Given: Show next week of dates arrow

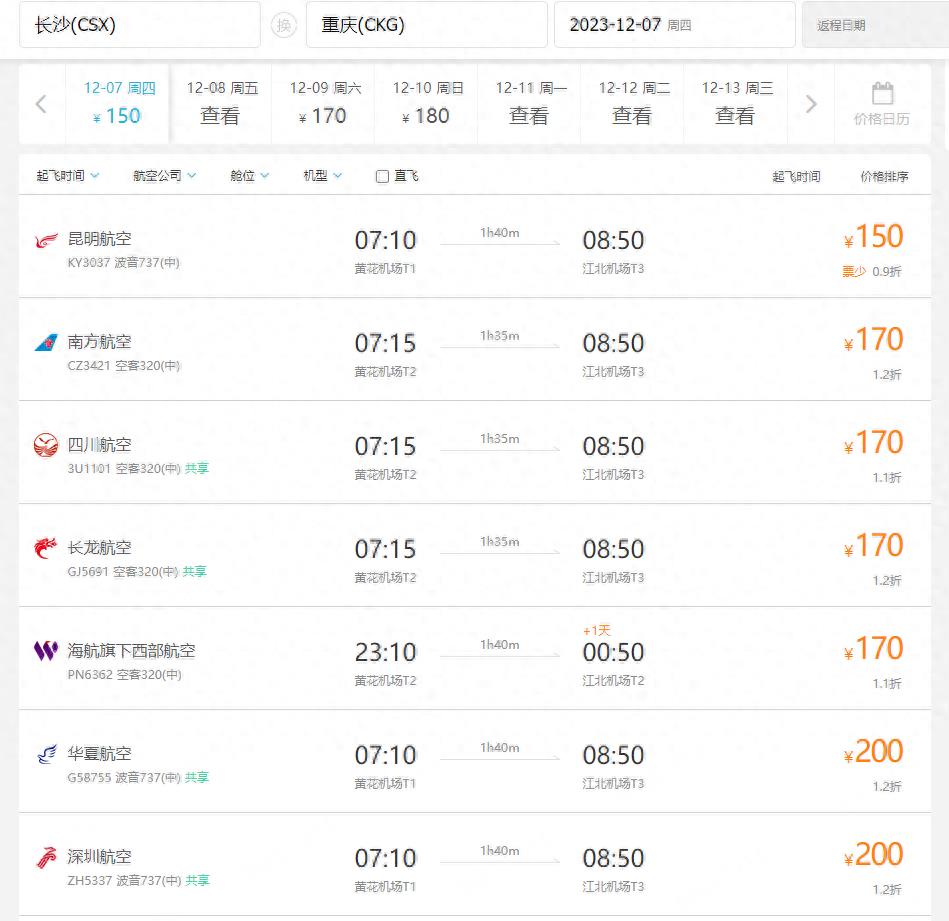Looking at the screenshot, I should pos(811,104).
